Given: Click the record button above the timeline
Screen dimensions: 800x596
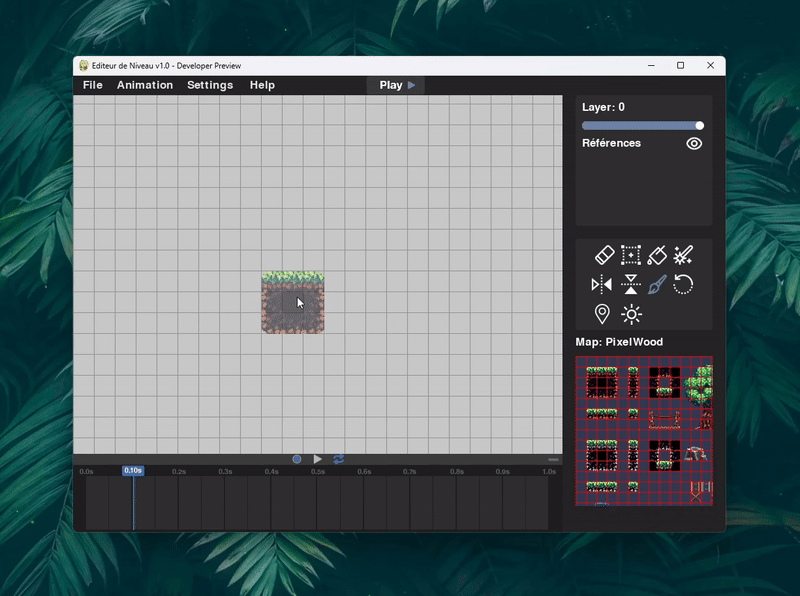Looking at the screenshot, I should (x=296, y=459).
